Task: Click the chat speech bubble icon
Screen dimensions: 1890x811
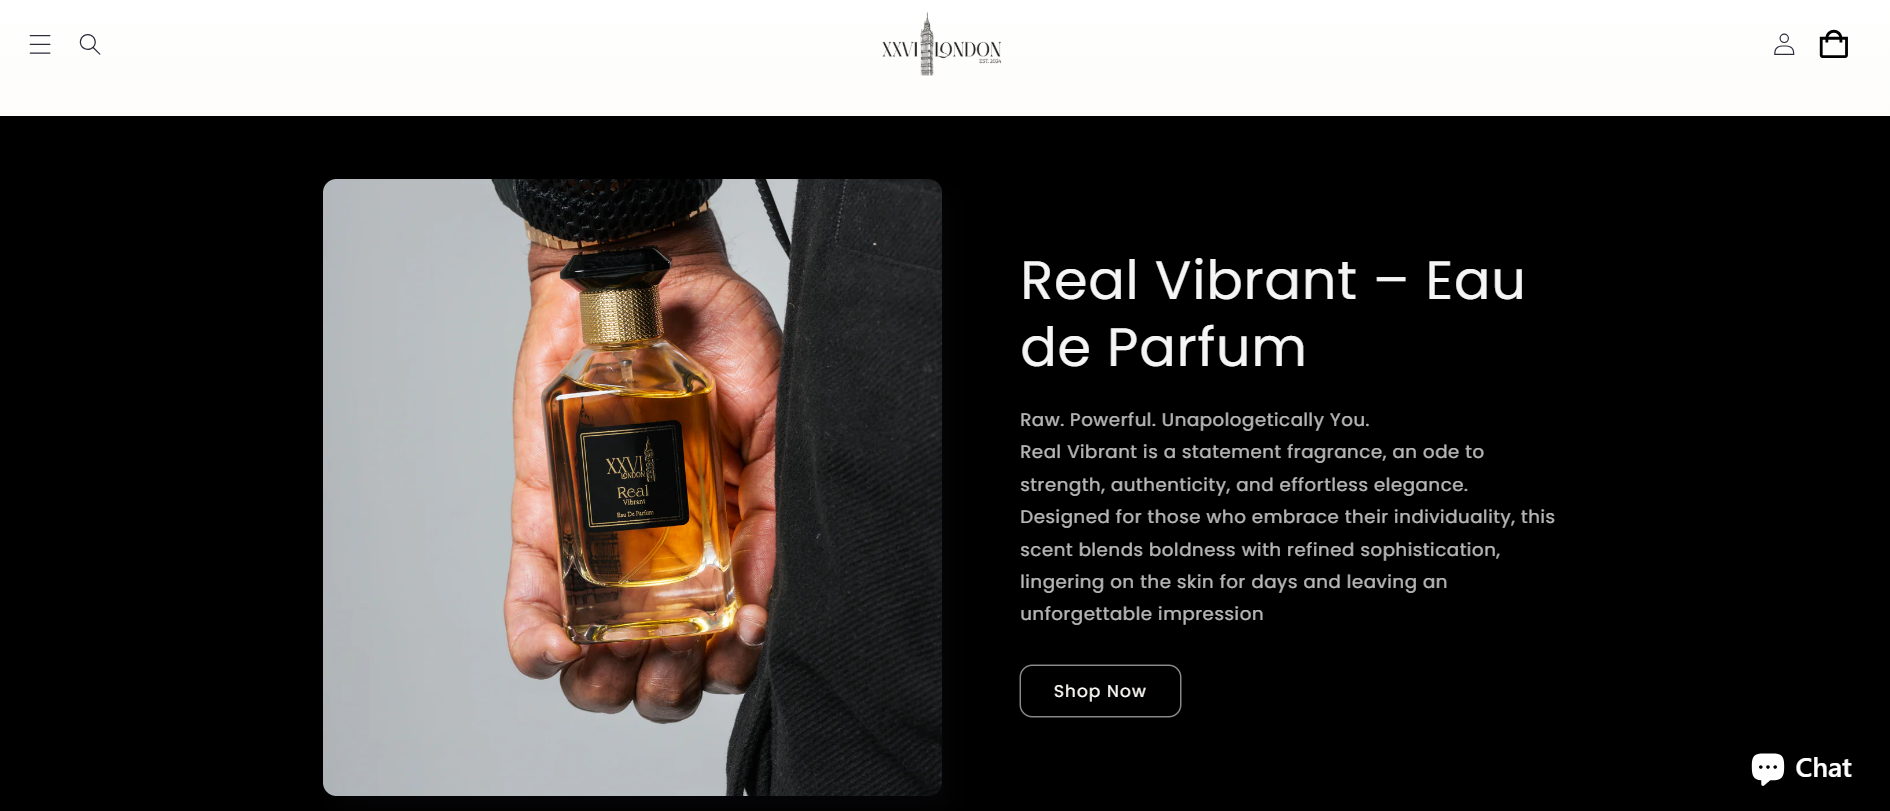Action: [1768, 768]
